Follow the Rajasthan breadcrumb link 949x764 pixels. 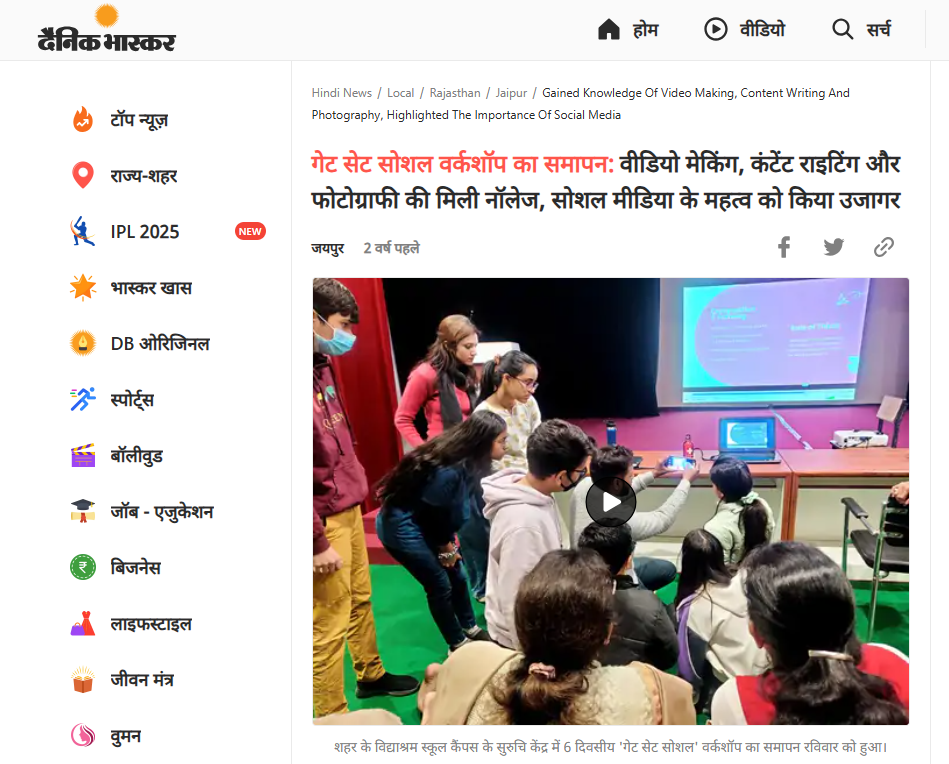pos(455,93)
